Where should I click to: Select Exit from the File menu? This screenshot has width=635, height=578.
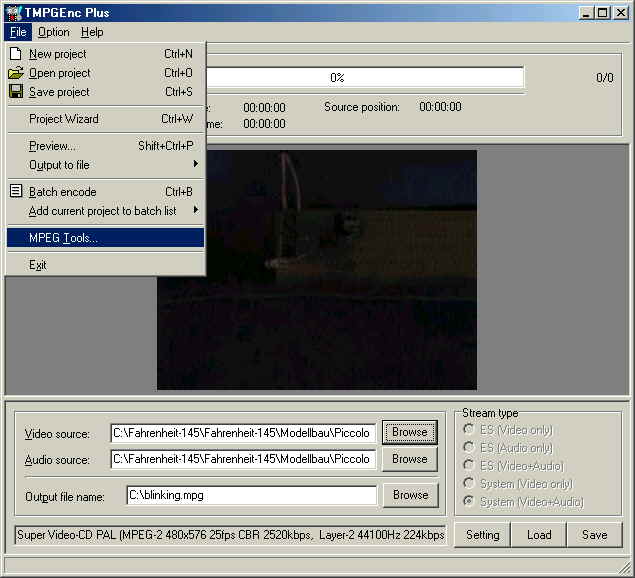point(105,265)
